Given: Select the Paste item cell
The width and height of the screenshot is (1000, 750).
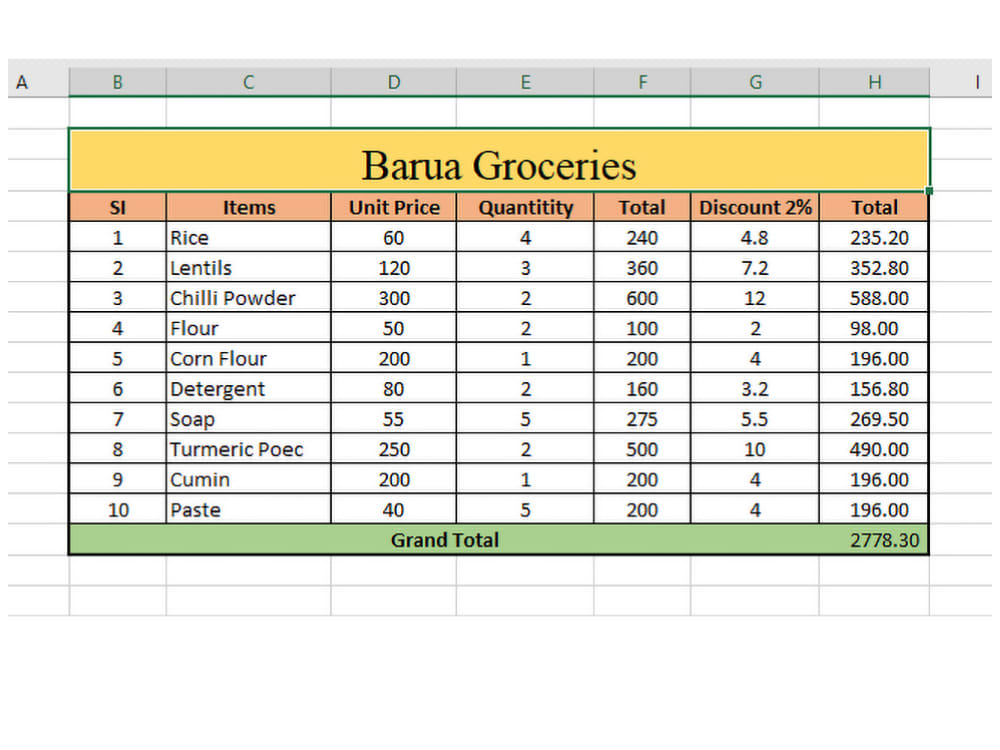Looking at the screenshot, I should [249, 510].
